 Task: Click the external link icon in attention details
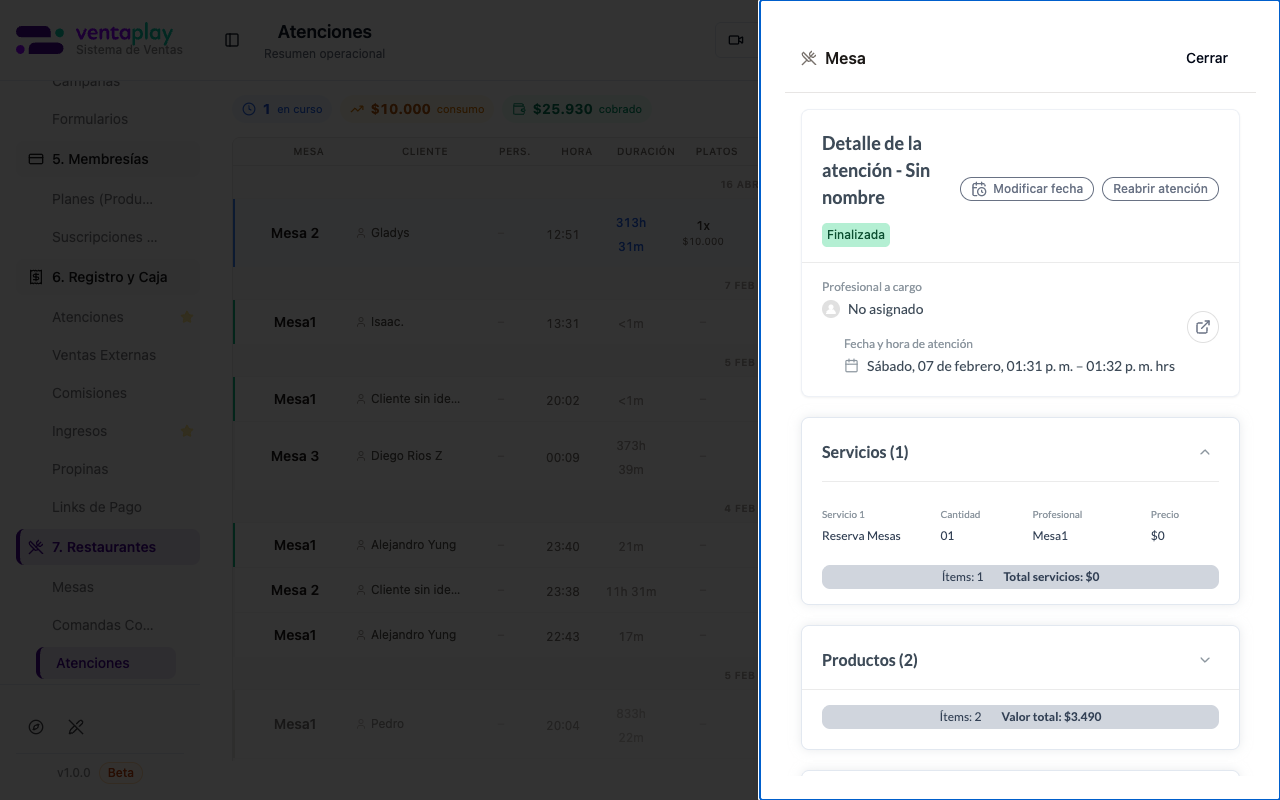click(1203, 327)
